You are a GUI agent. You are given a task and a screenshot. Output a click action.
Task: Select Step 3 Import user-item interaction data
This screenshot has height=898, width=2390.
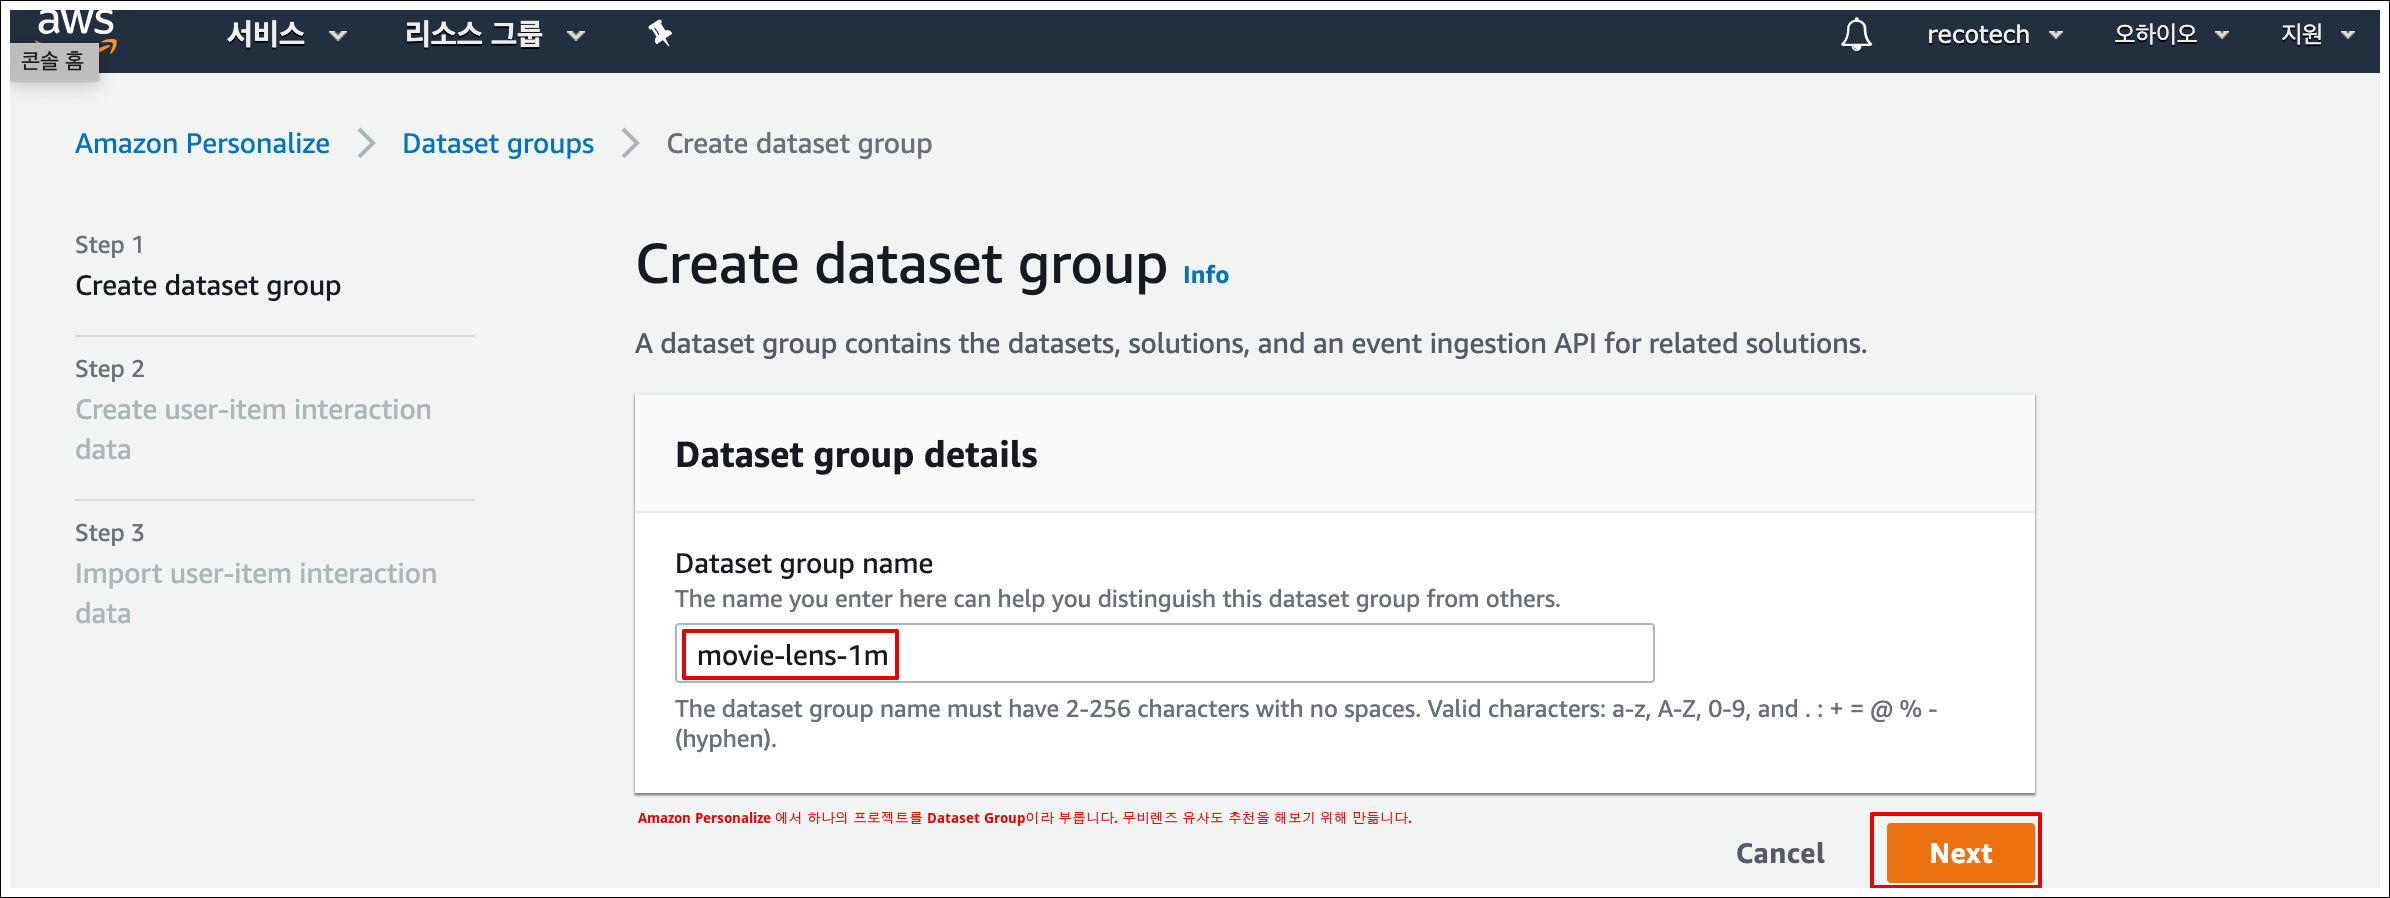coord(256,593)
